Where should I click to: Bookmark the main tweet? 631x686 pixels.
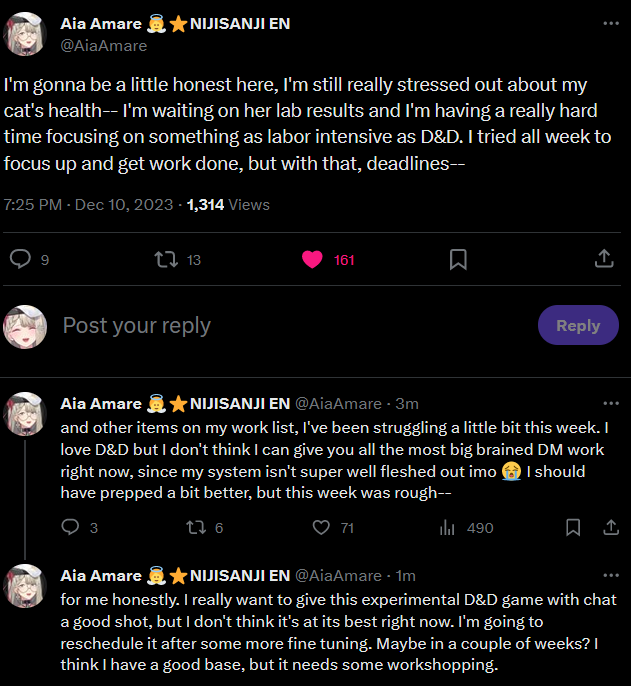pyautogui.click(x=458, y=259)
